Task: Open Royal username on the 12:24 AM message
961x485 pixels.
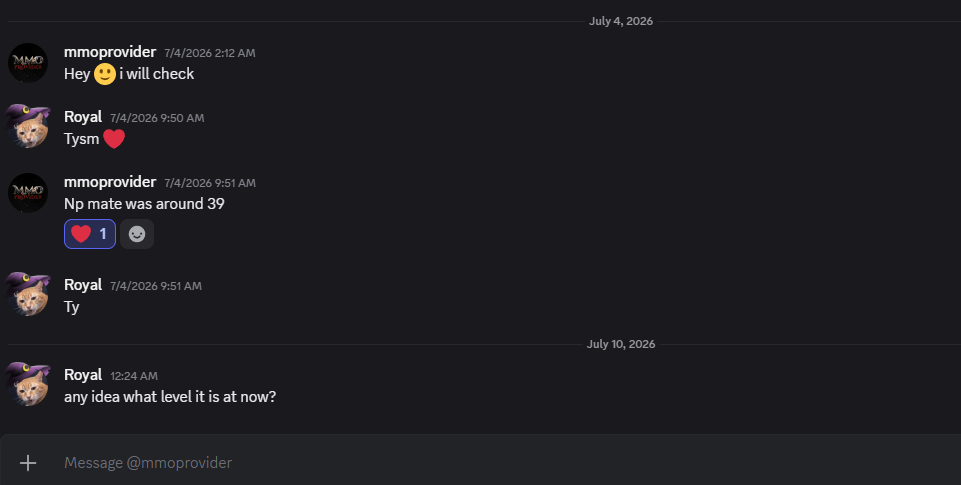Action: [x=83, y=375]
